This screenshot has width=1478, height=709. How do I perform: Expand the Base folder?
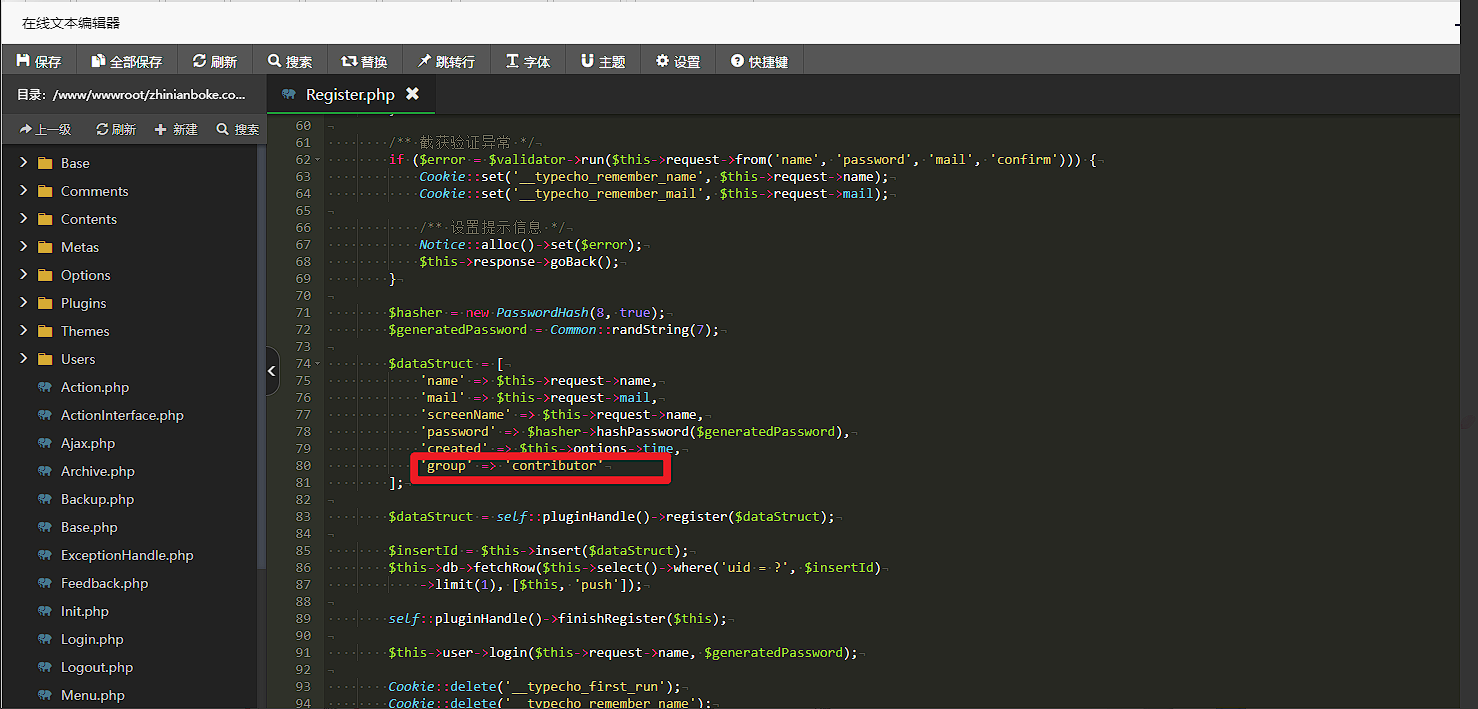click(23, 163)
